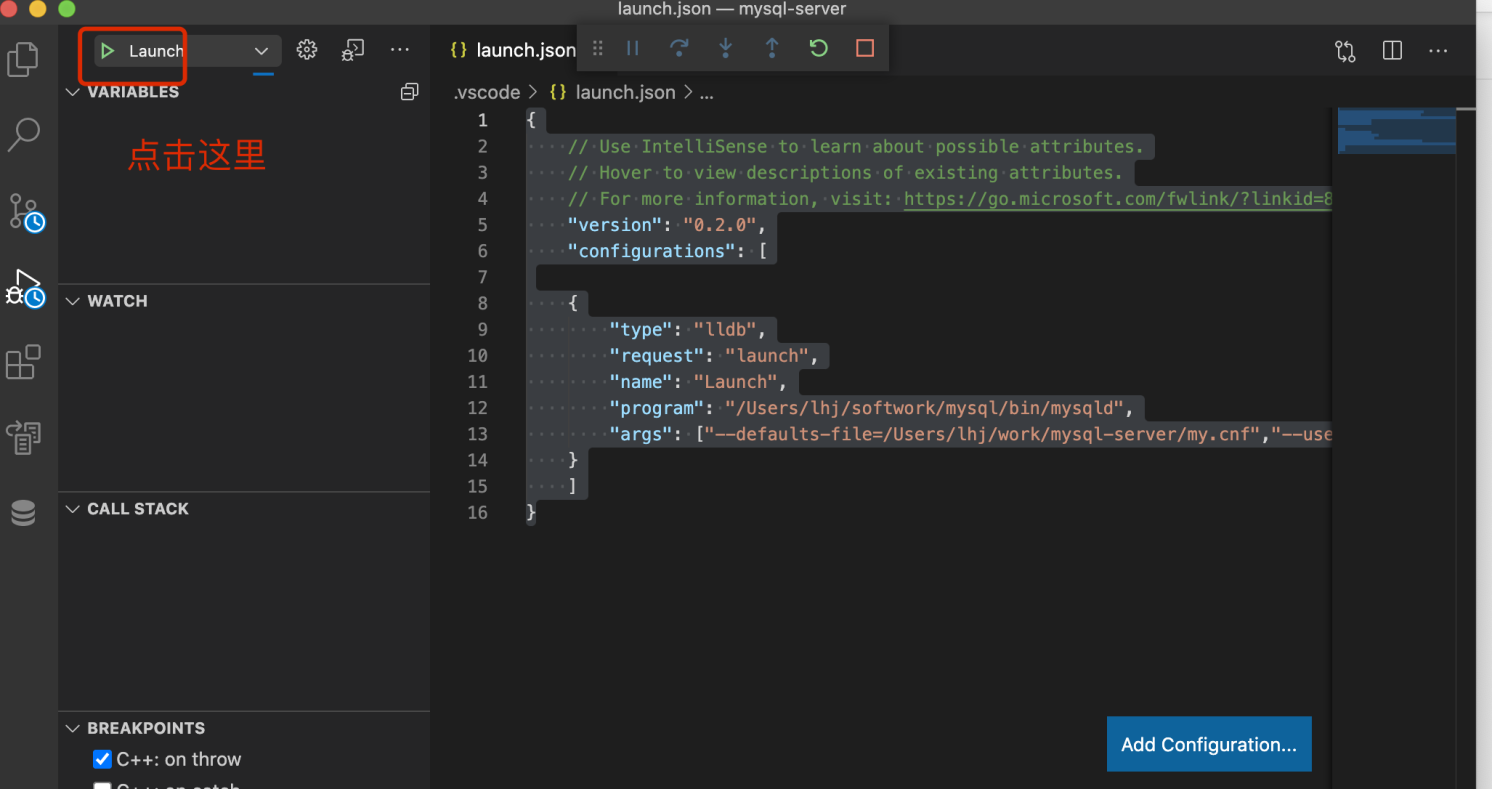Click the "request" key text

(x=657, y=356)
